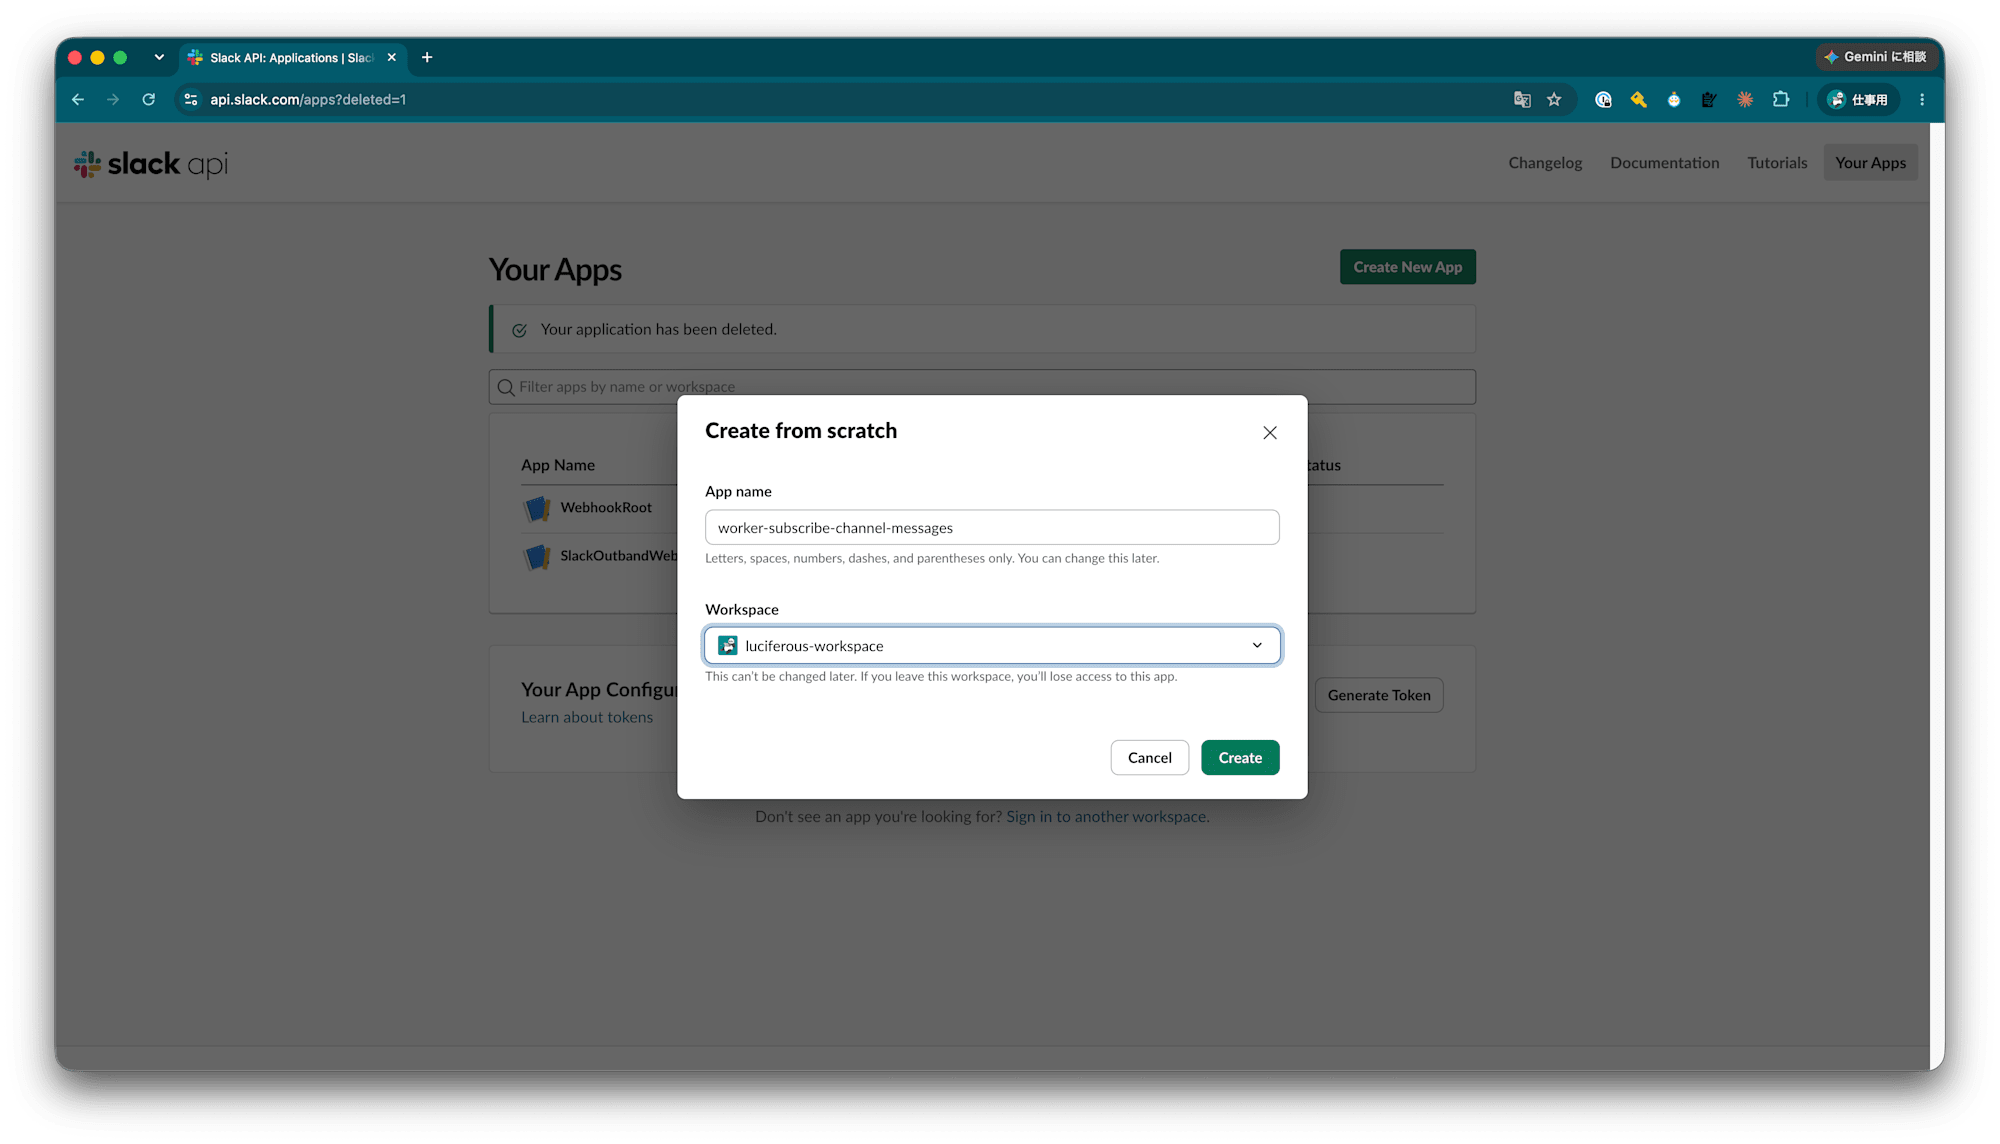The height and width of the screenshot is (1144, 2000).
Task: Click the SlackOutbandWeb app icon
Action: (x=537, y=556)
